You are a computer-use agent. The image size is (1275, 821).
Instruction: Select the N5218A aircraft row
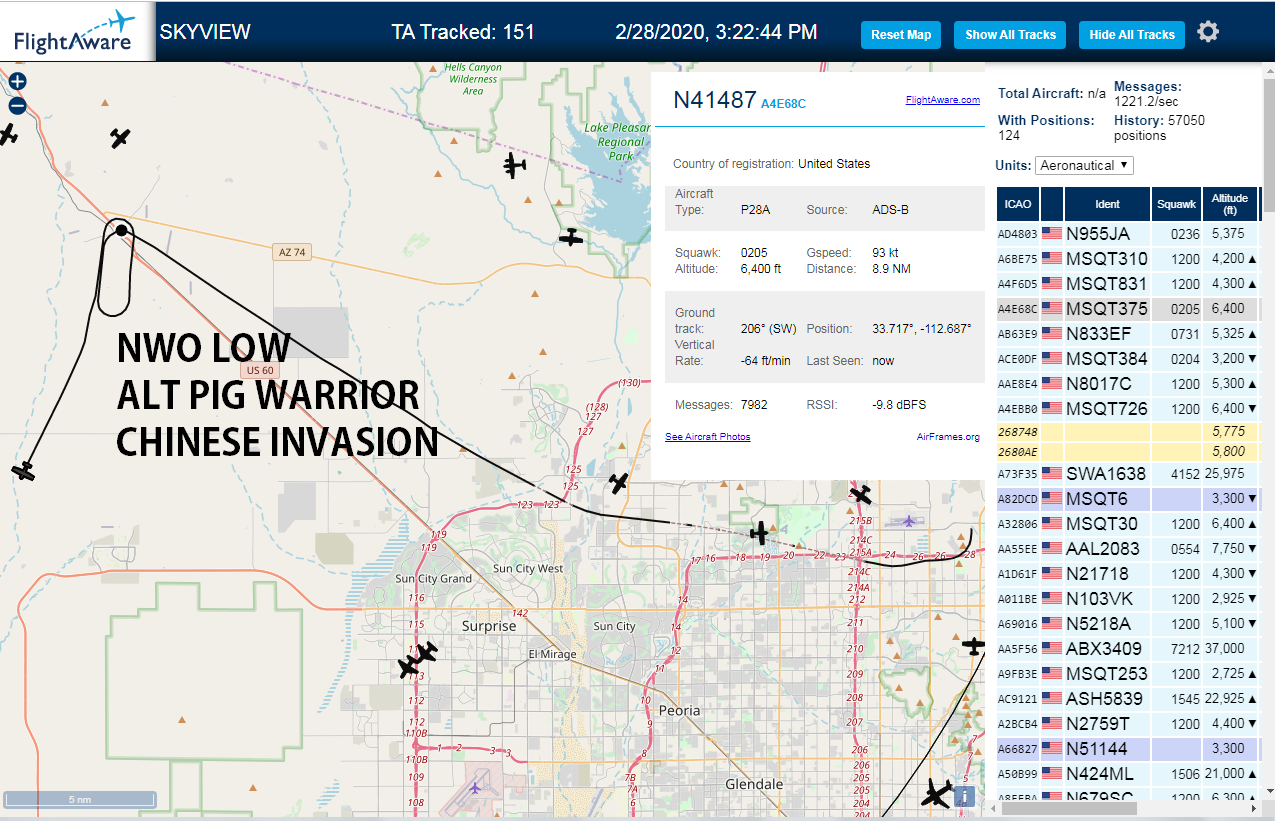(x=1127, y=623)
